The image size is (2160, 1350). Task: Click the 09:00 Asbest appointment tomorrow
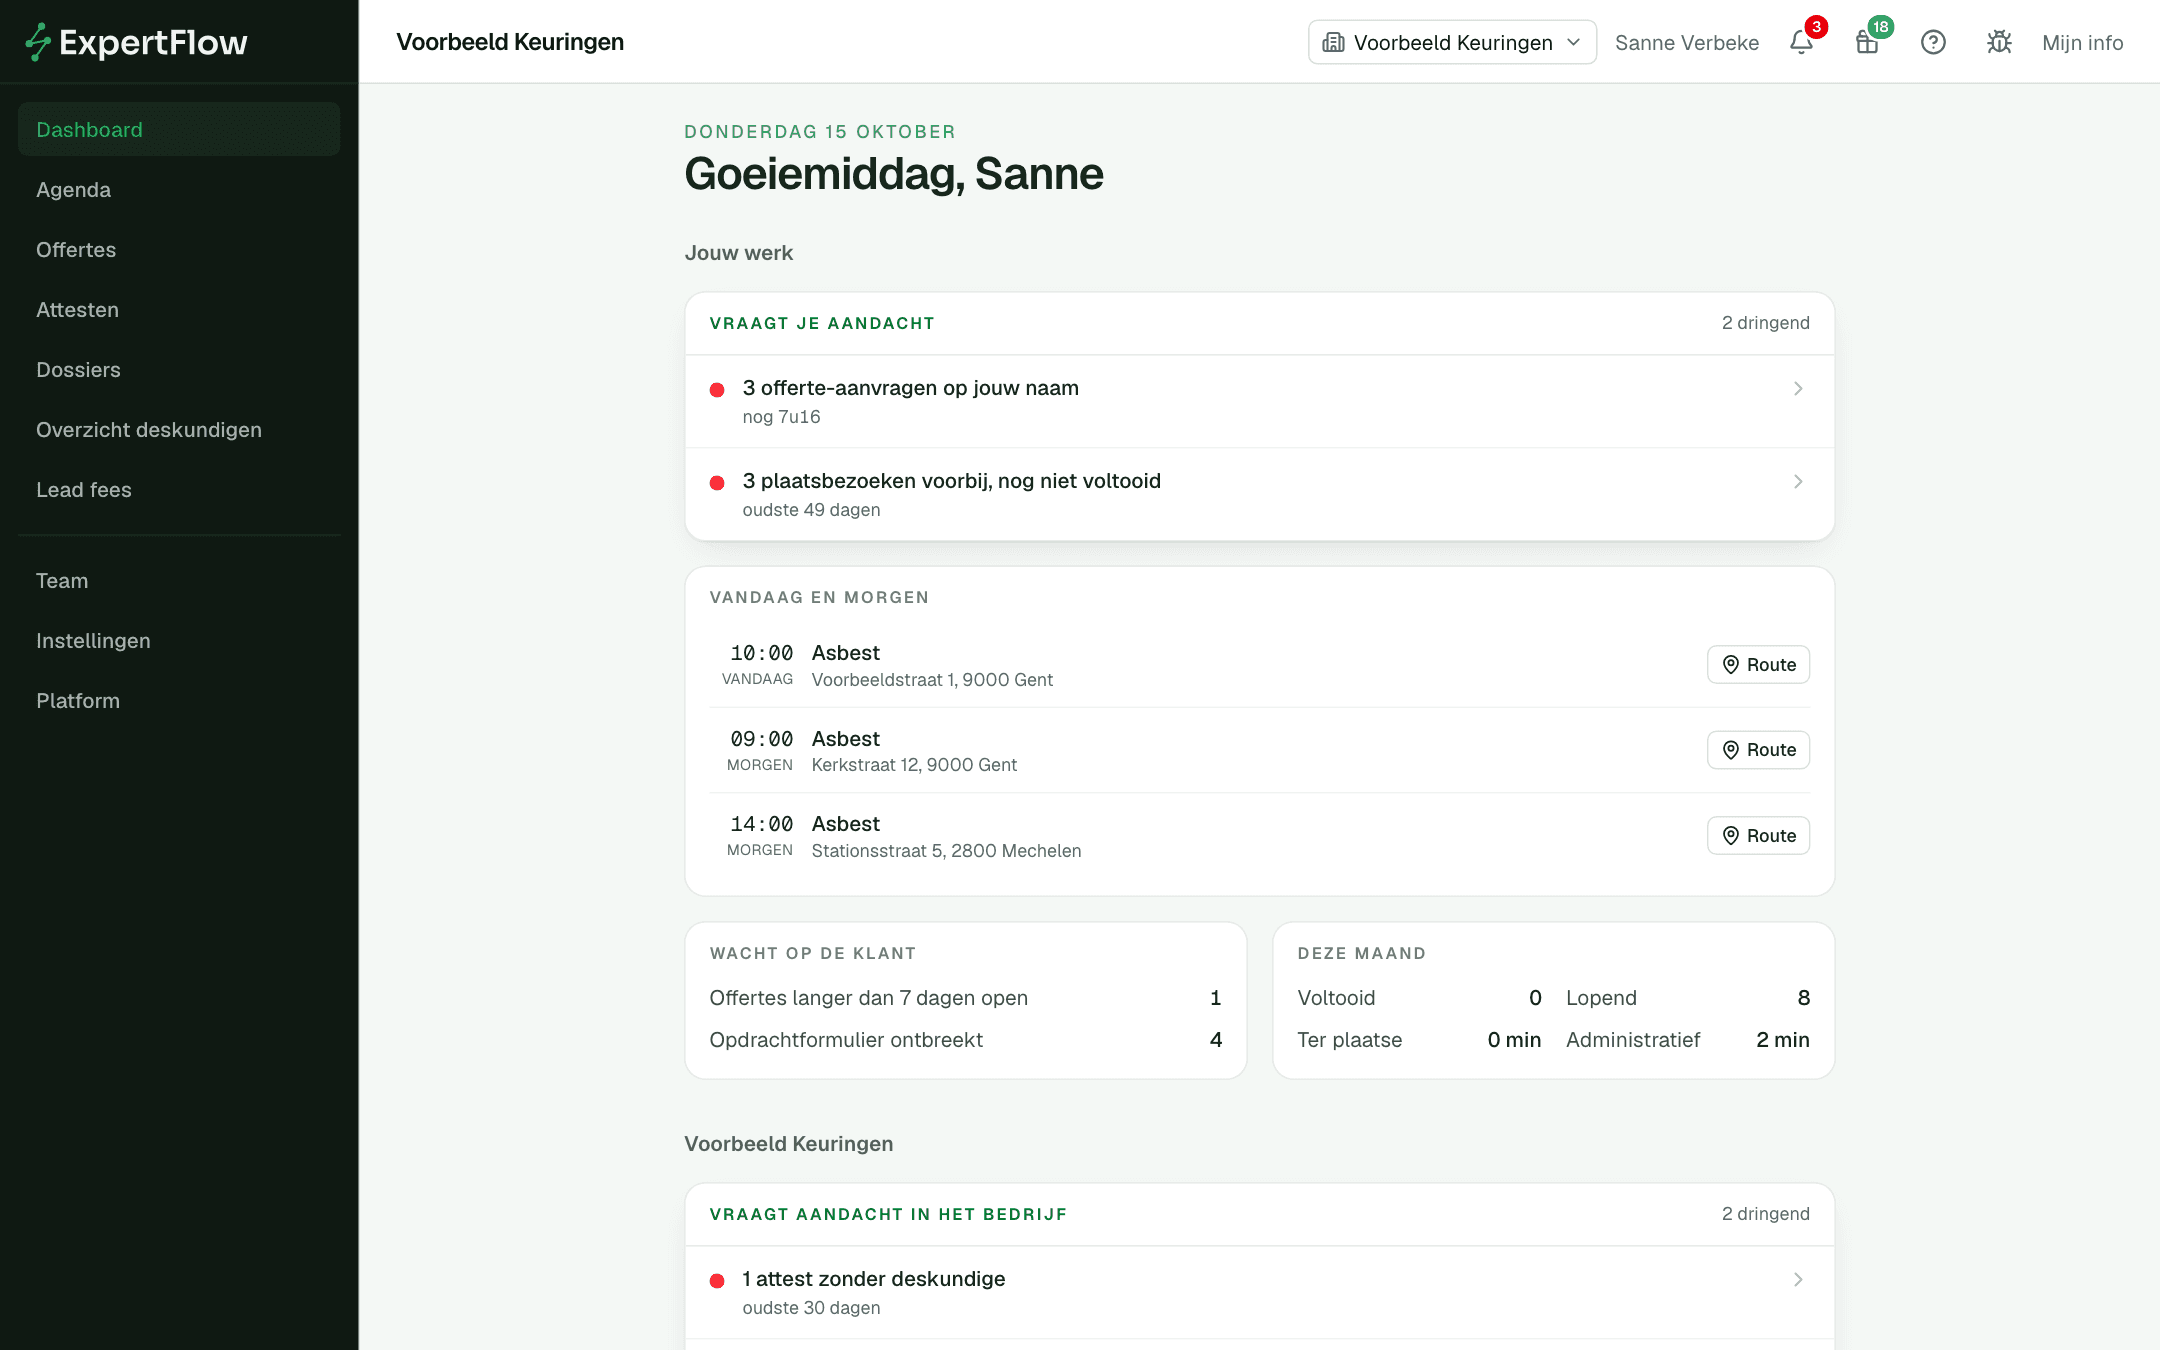click(1259, 750)
